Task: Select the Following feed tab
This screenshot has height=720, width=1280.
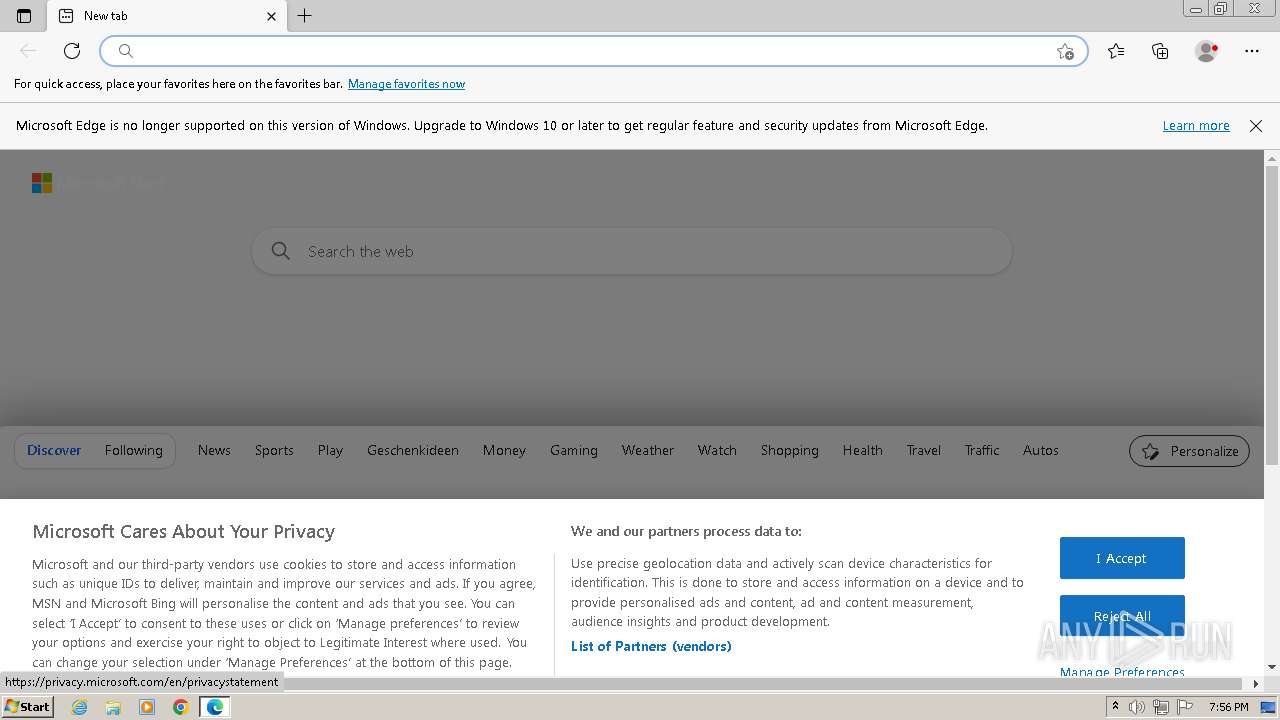Action: click(134, 451)
